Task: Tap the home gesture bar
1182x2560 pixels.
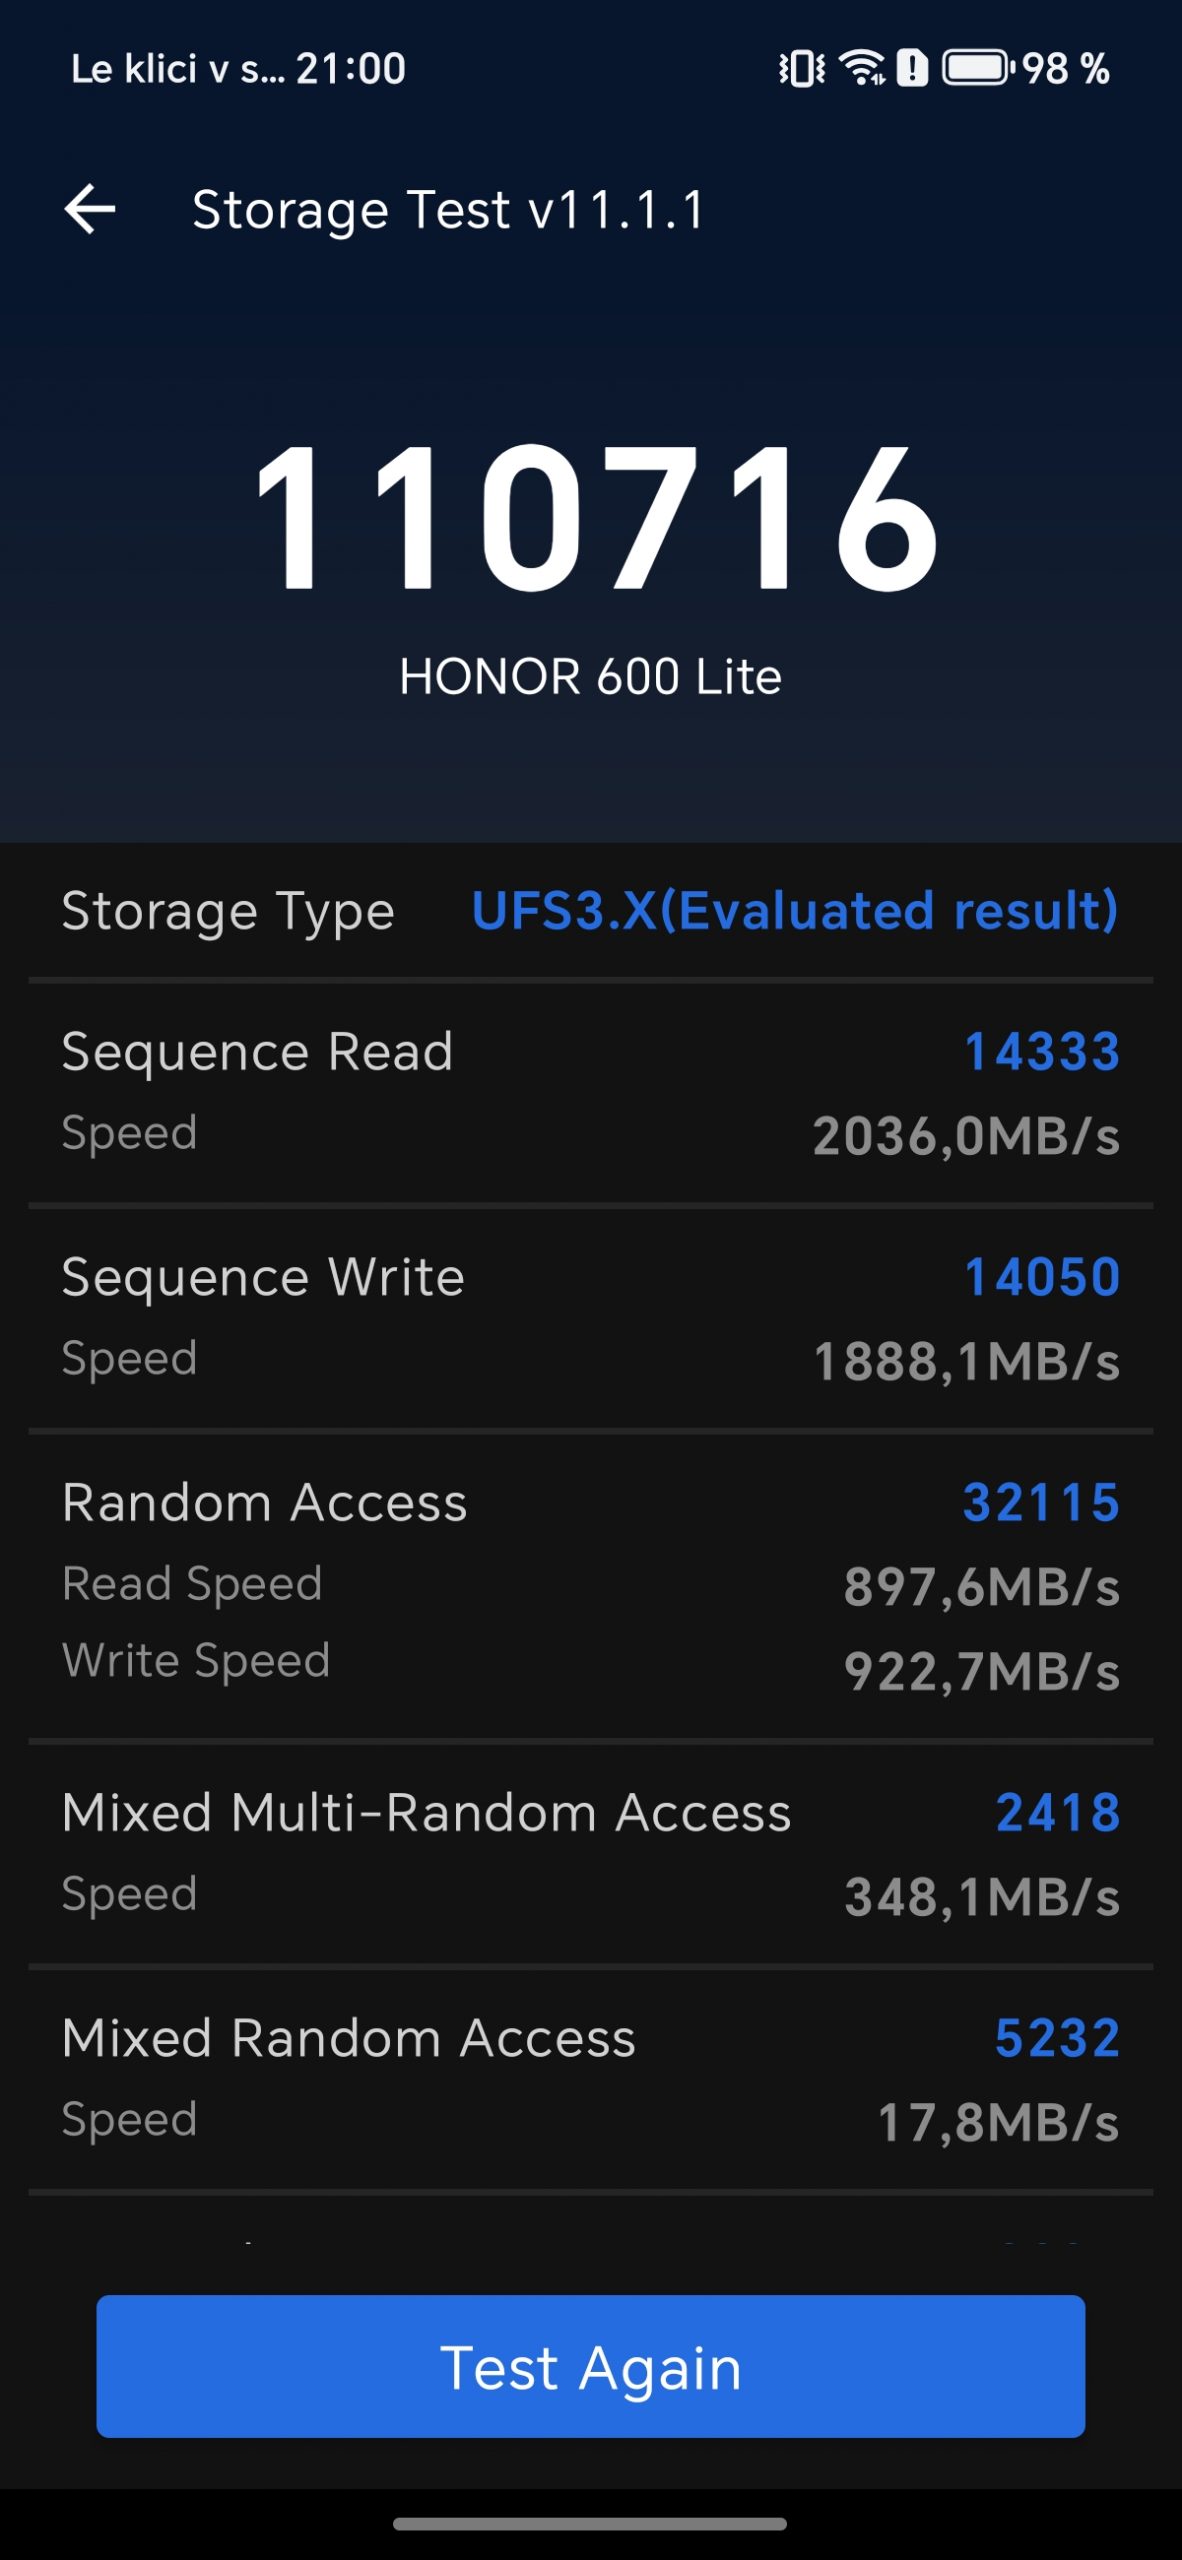Action: (590, 2524)
